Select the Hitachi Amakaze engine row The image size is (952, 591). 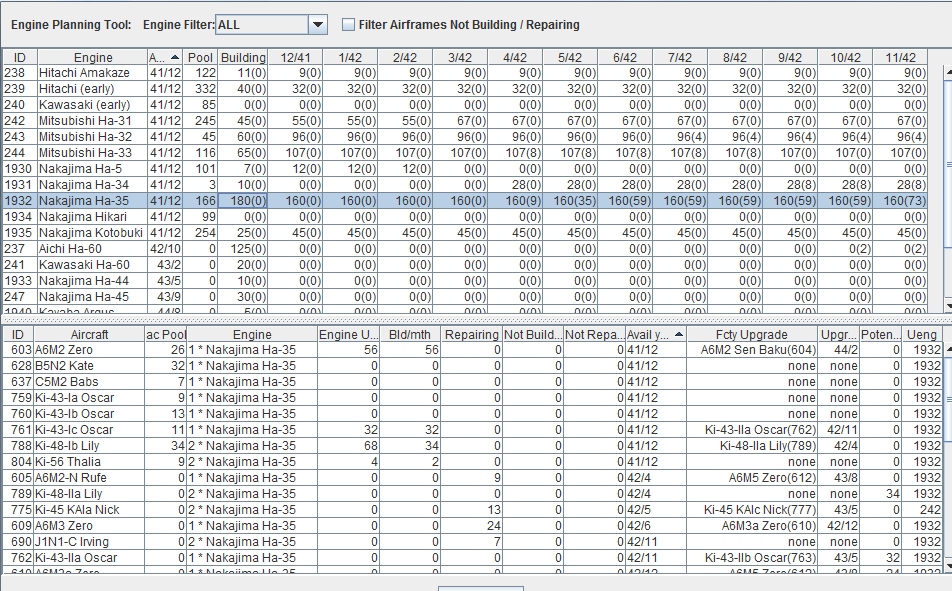(465, 73)
